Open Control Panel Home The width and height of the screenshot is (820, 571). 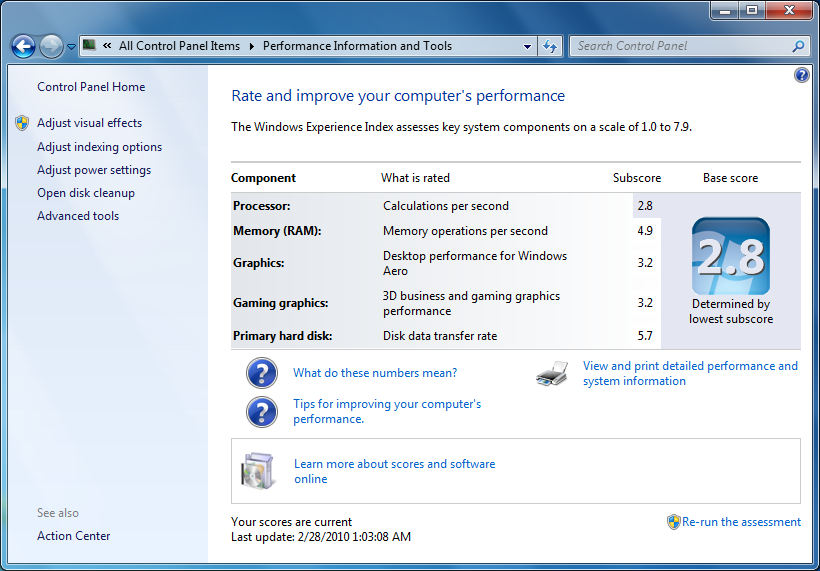(91, 87)
